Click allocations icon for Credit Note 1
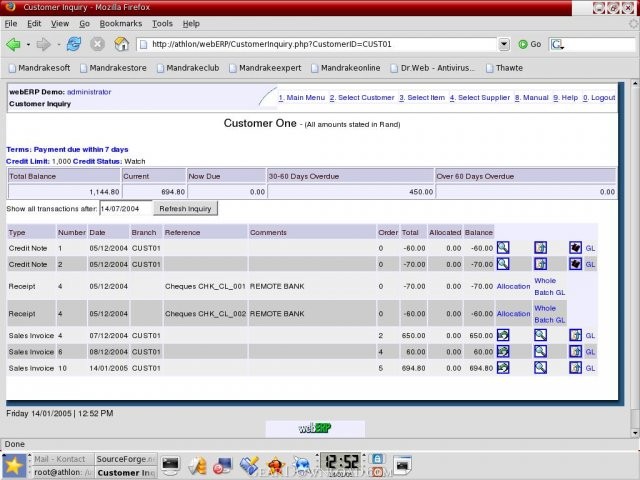 tap(576, 248)
